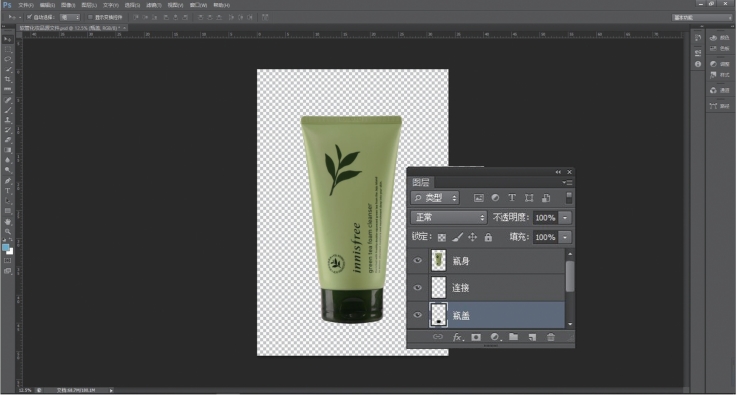Viewport: 737px width, 395px height.
Task: Toggle shape layer filter
Action: pyautogui.click(x=529, y=198)
